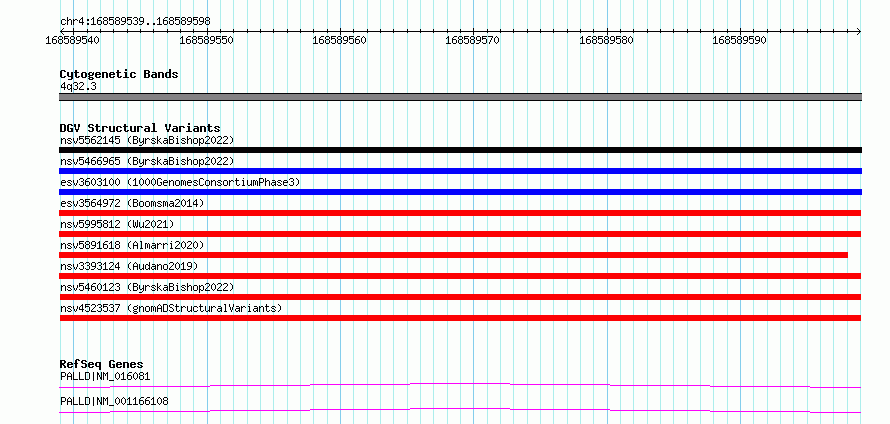Open variant nsv3393124 (Audano2019) label
890x424 pixels.
pyautogui.click(x=129, y=266)
